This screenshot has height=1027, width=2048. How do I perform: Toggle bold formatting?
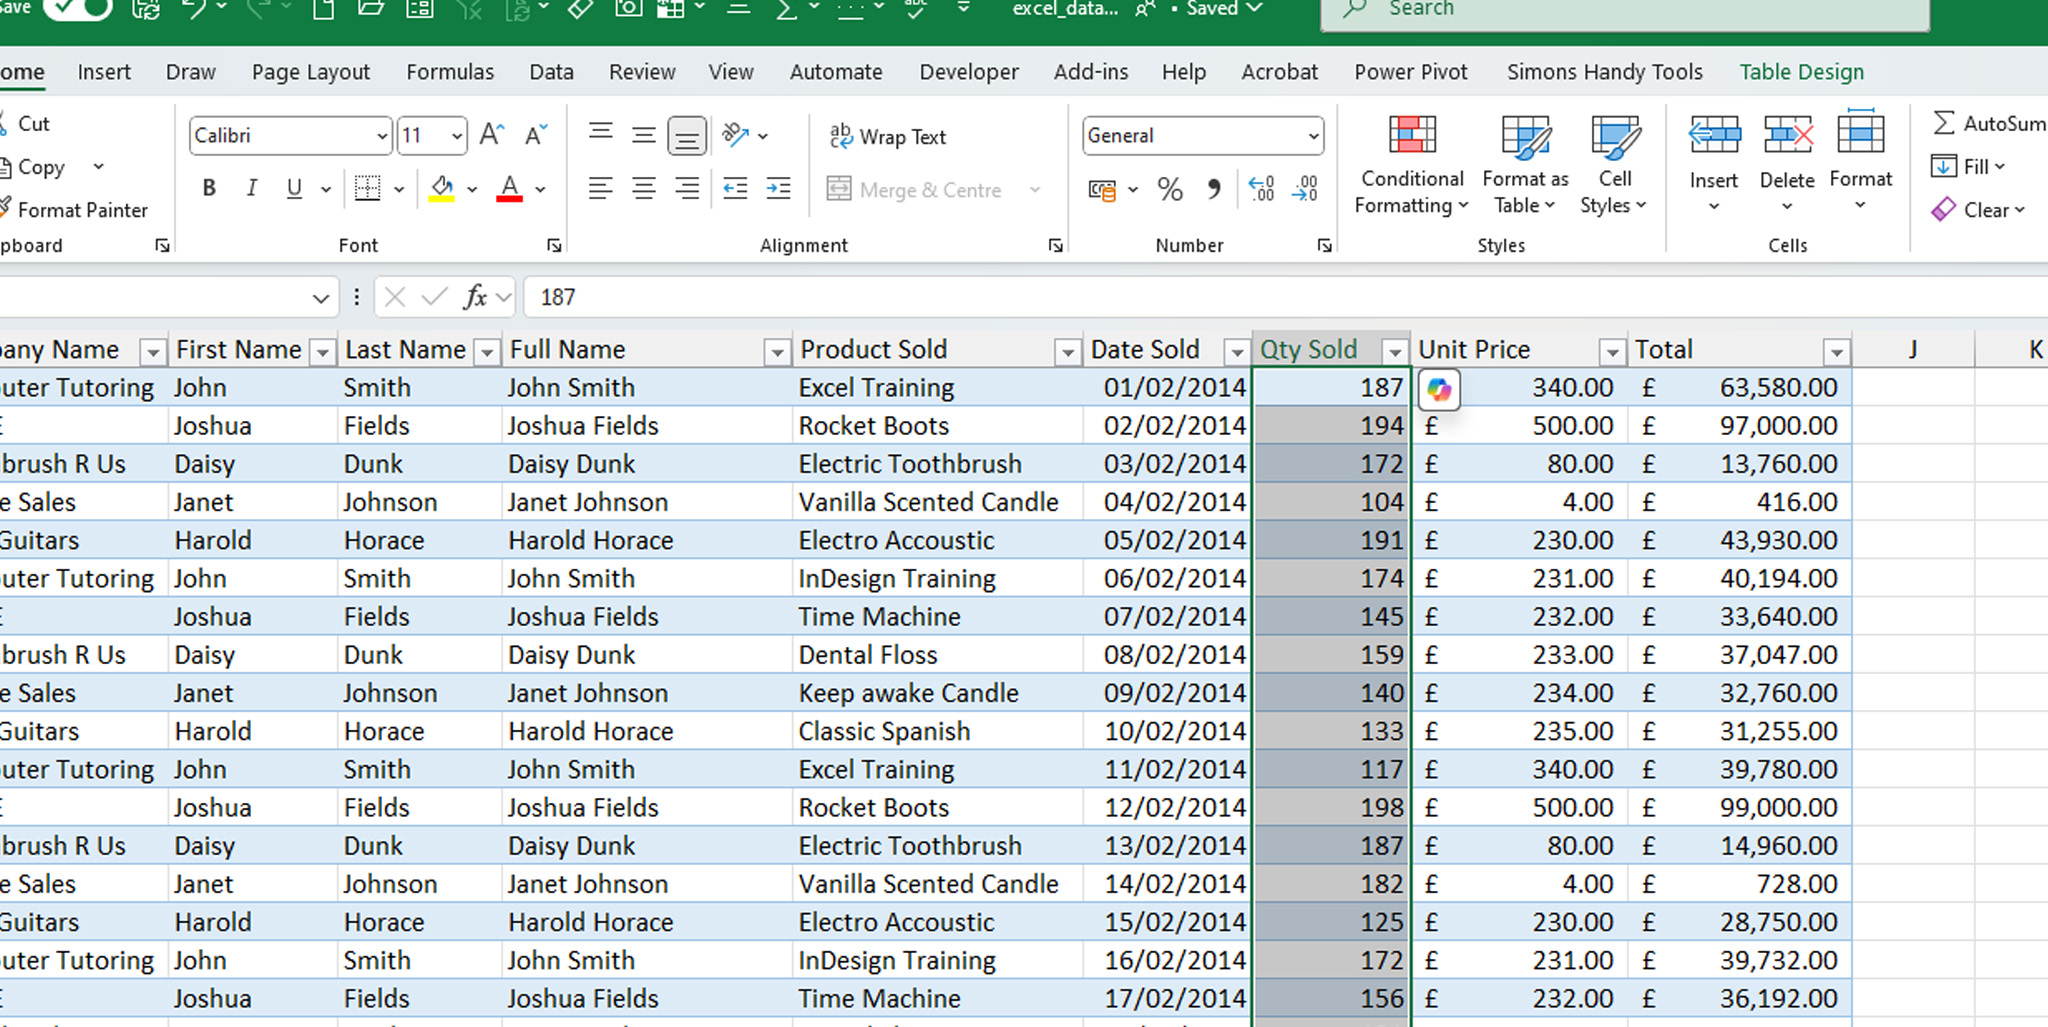click(x=209, y=188)
